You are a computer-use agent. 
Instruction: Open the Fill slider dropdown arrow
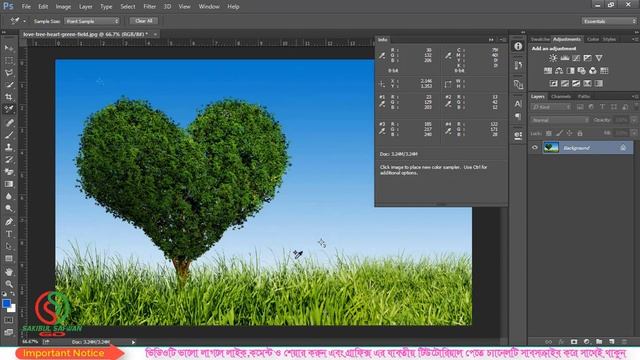click(633, 133)
